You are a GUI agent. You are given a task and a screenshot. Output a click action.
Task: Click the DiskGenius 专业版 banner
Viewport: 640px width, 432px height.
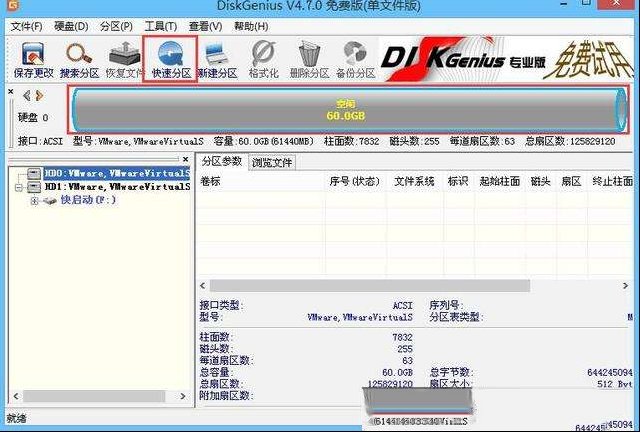pos(506,58)
